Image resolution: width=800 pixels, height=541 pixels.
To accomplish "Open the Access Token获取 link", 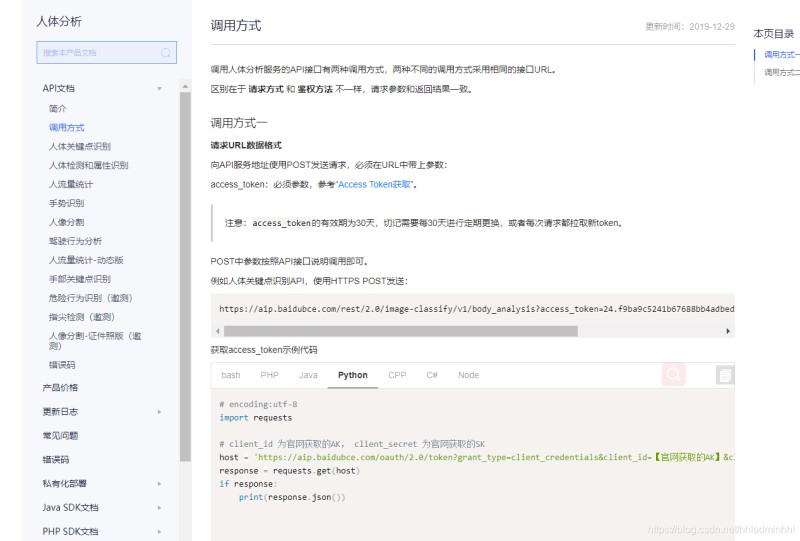I will point(375,185).
